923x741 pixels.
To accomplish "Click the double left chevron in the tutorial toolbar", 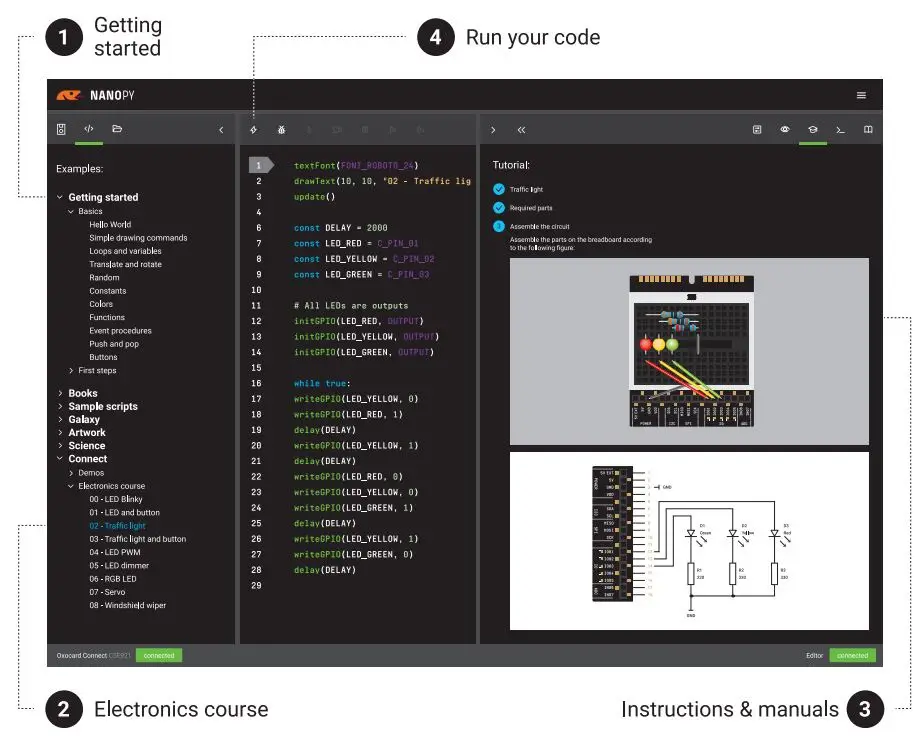I will point(521,130).
